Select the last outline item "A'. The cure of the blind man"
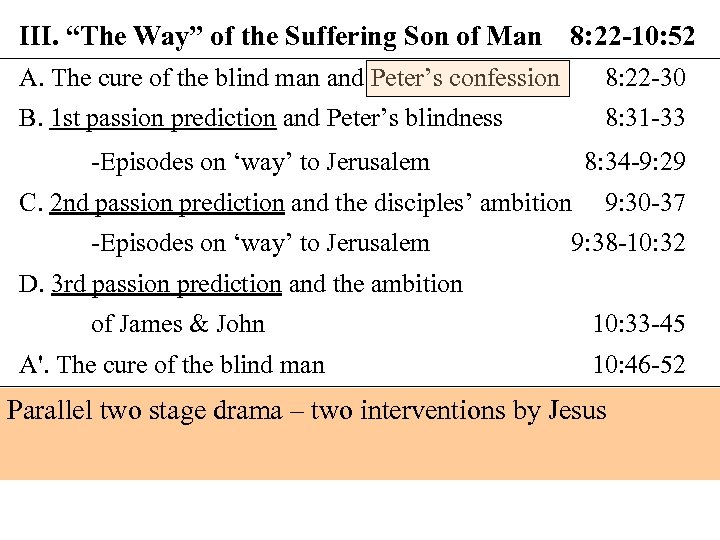 (172, 365)
